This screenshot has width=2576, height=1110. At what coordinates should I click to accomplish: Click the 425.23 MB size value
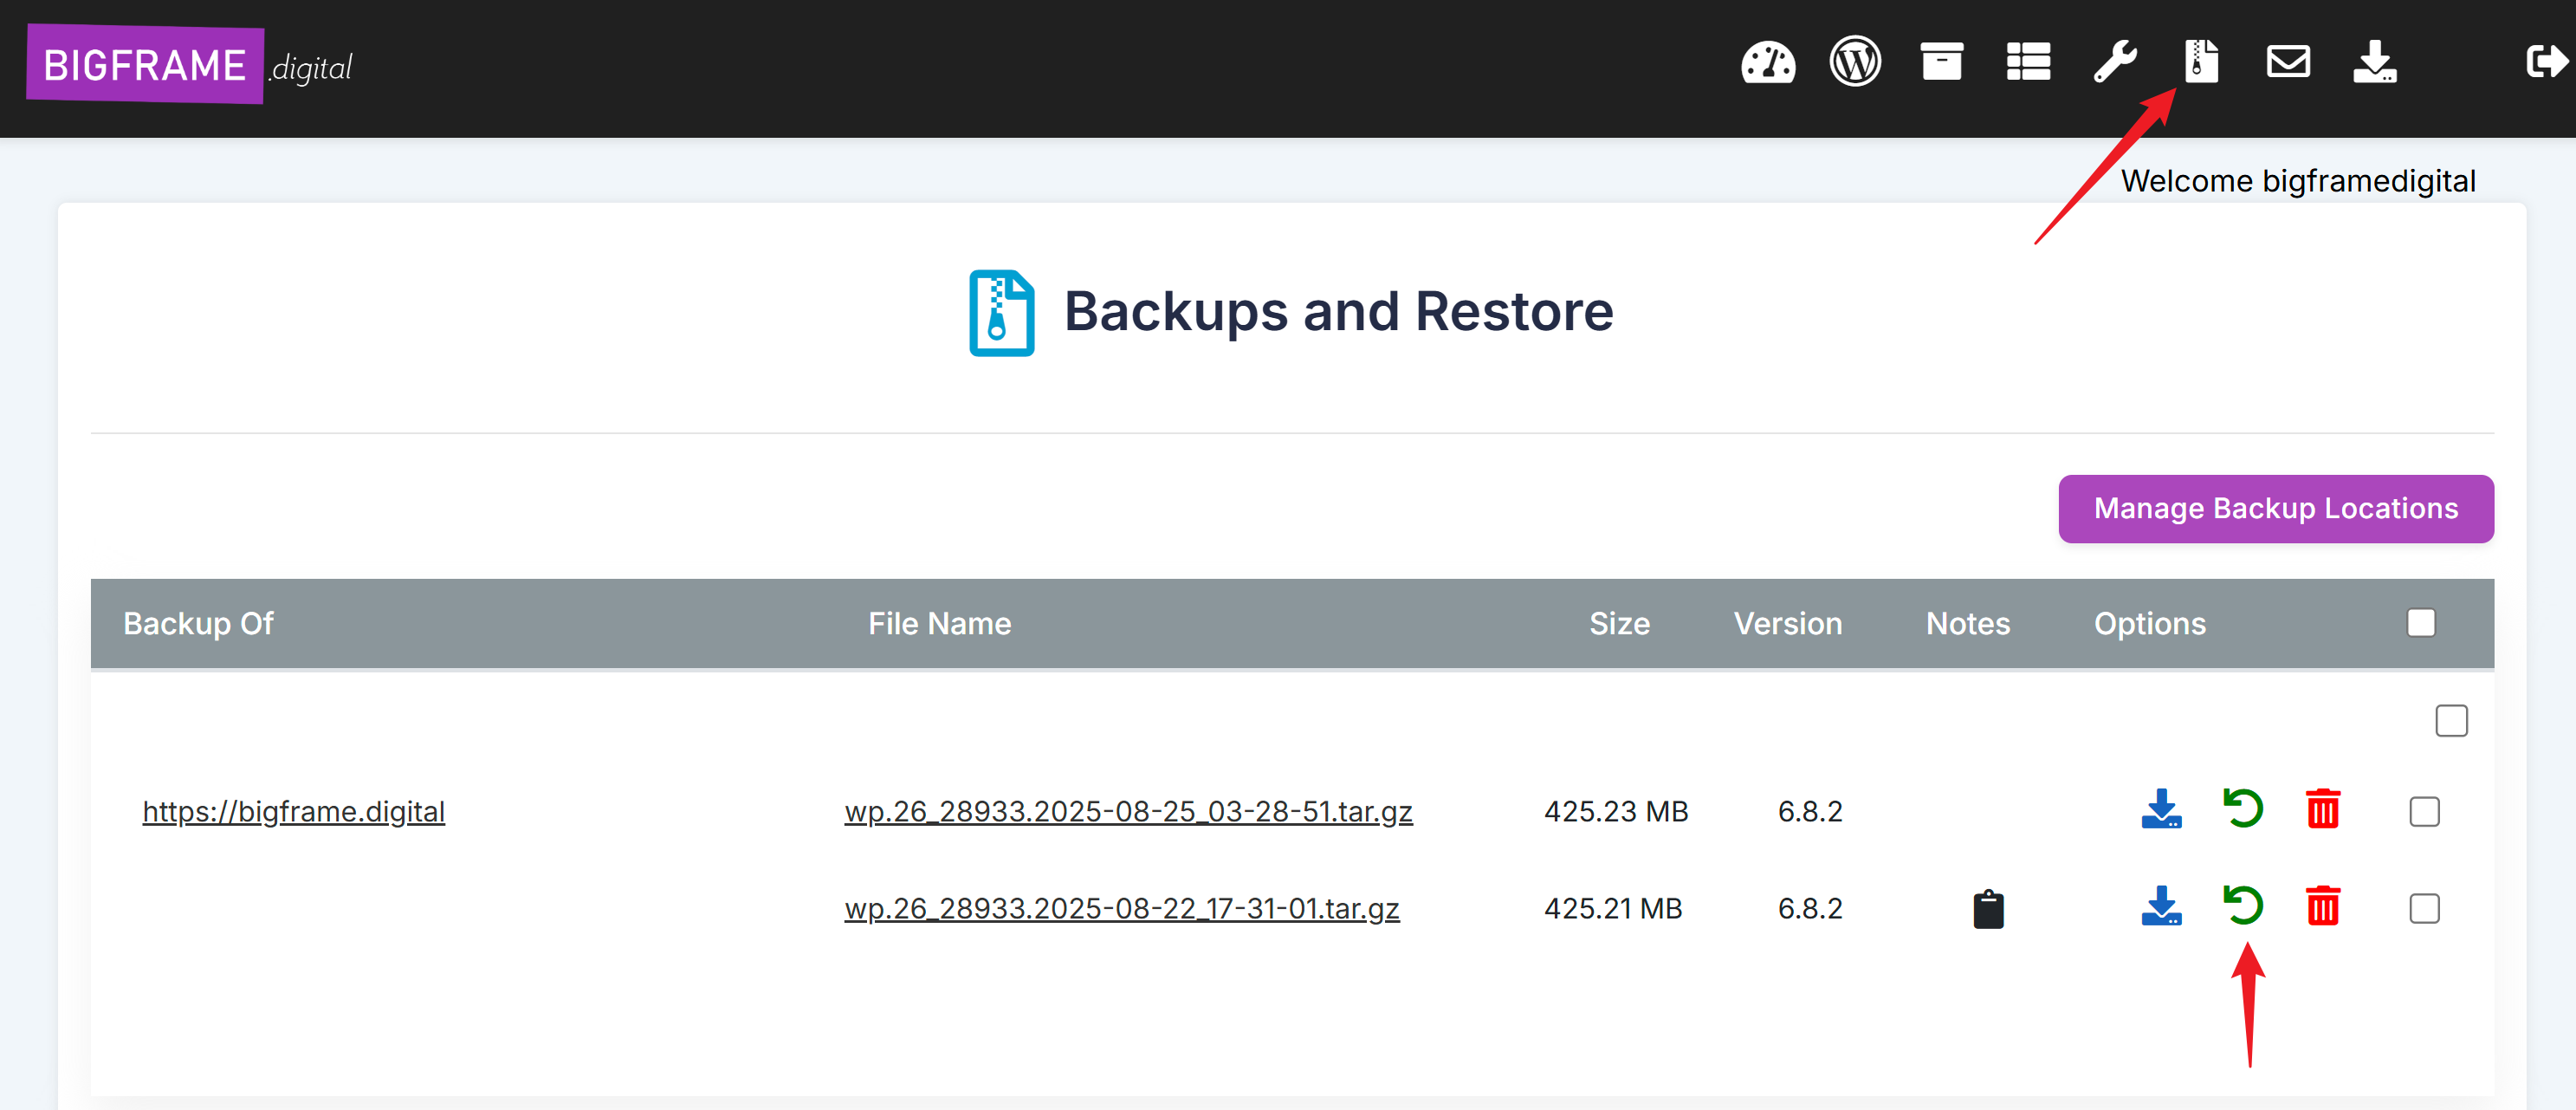pos(1616,811)
